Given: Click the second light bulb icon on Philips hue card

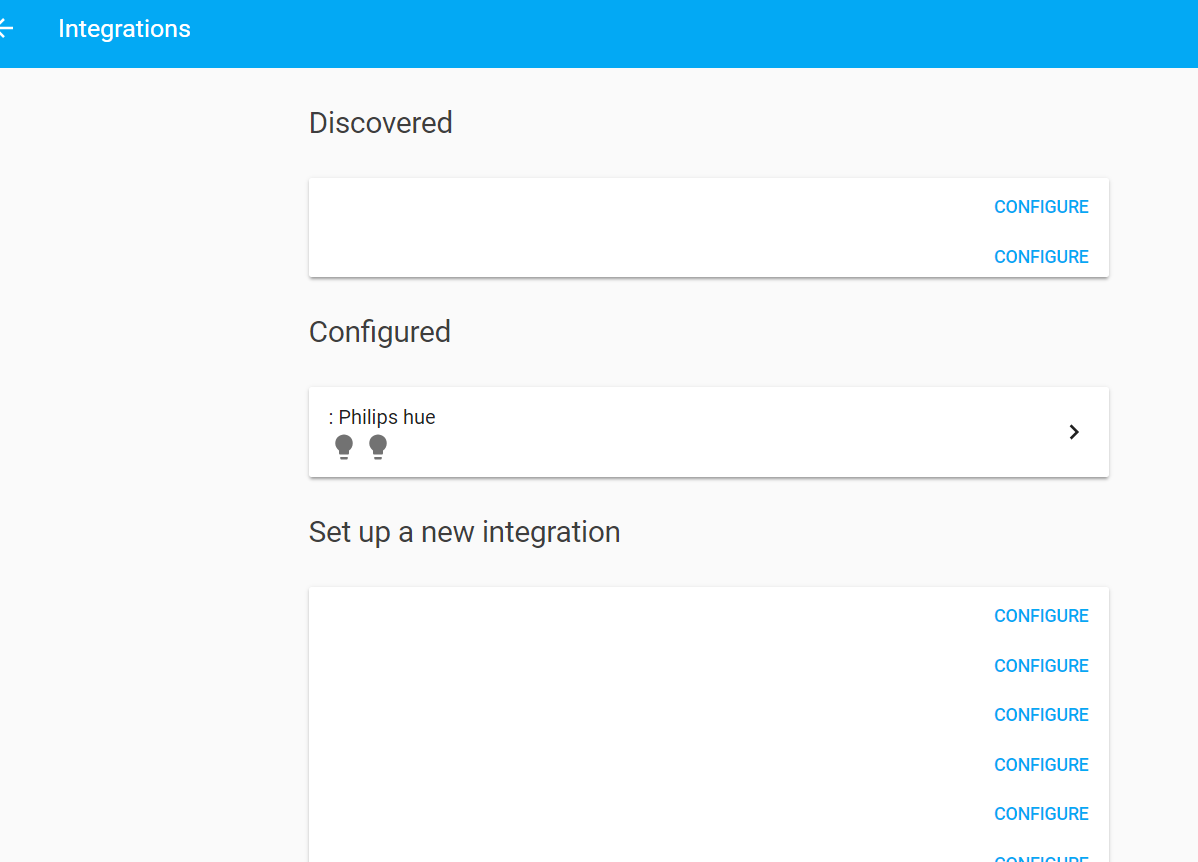Looking at the screenshot, I should click(378, 446).
